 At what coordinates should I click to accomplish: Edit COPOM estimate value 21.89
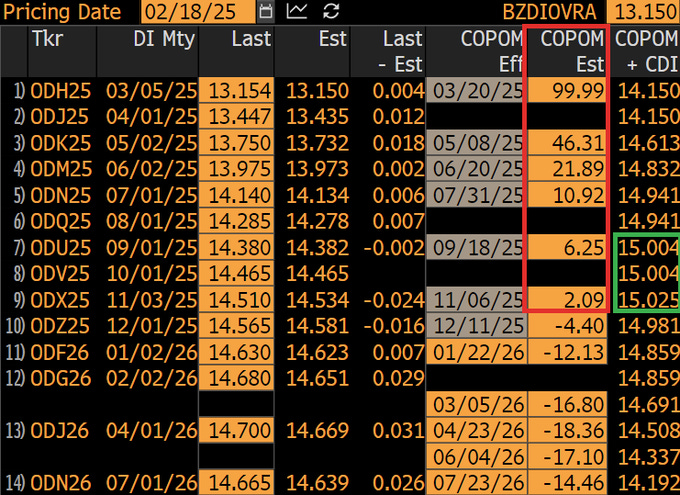point(567,169)
